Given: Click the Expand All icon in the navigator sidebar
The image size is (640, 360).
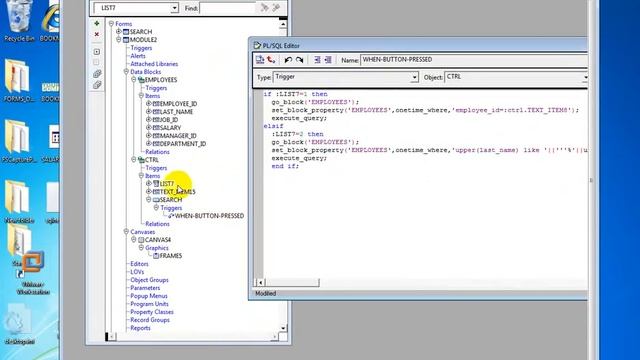Looking at the screenshot, I should click(x=97, y=74).
